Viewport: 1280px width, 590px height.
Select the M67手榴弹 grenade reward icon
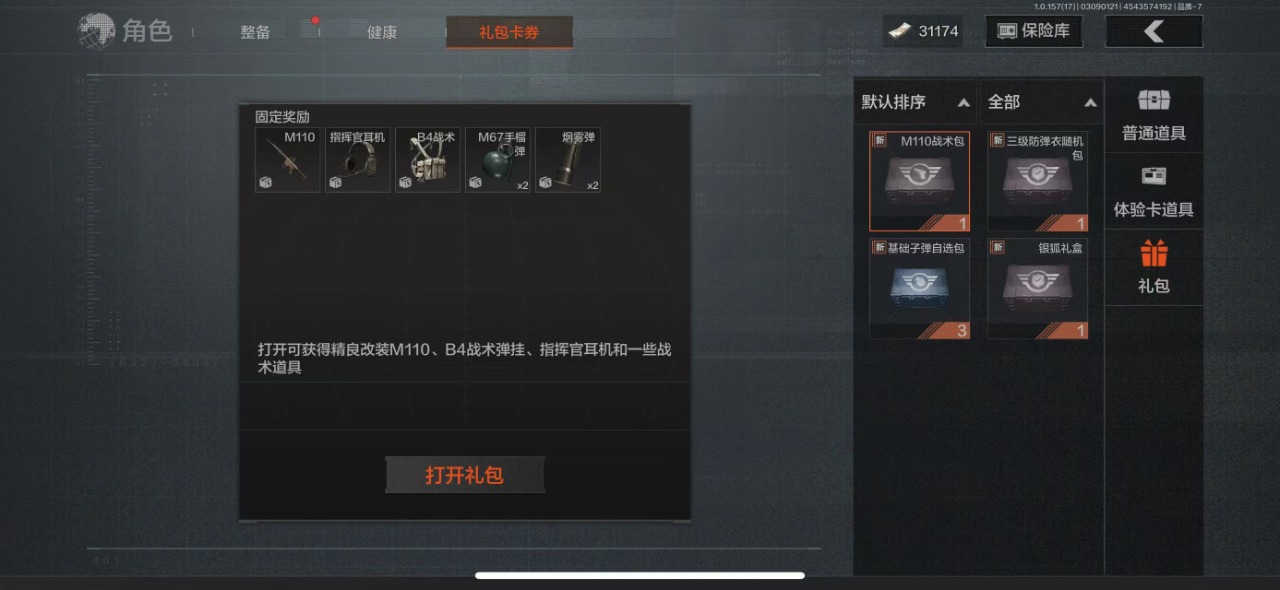pyautogui.click(x=498, y=160)
